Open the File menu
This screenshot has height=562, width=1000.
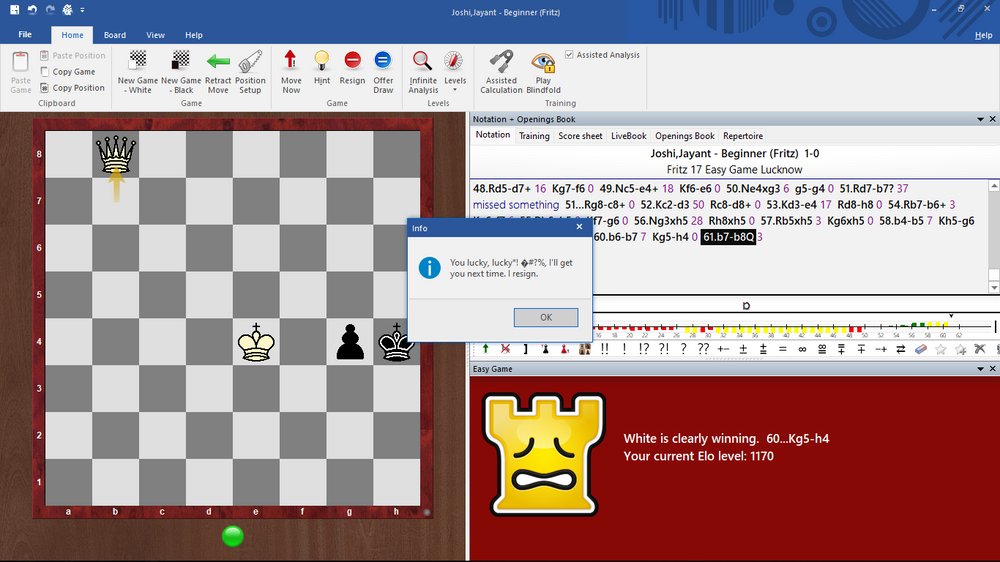[x=25, y=34]
